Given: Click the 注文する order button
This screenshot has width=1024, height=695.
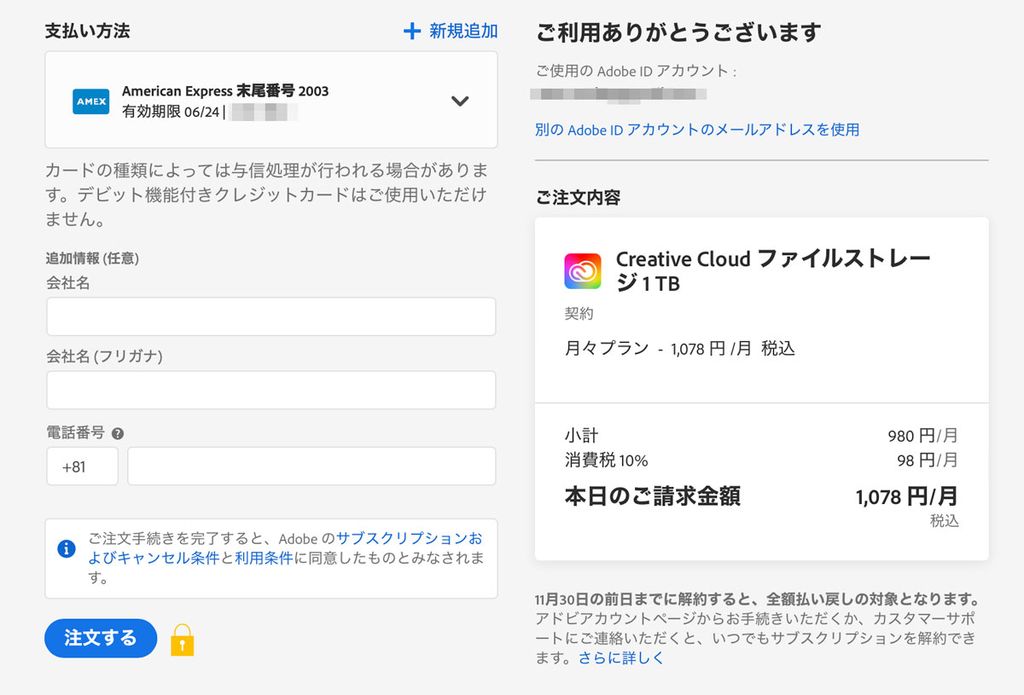Looking at the screenshot, I should [100, 638].
